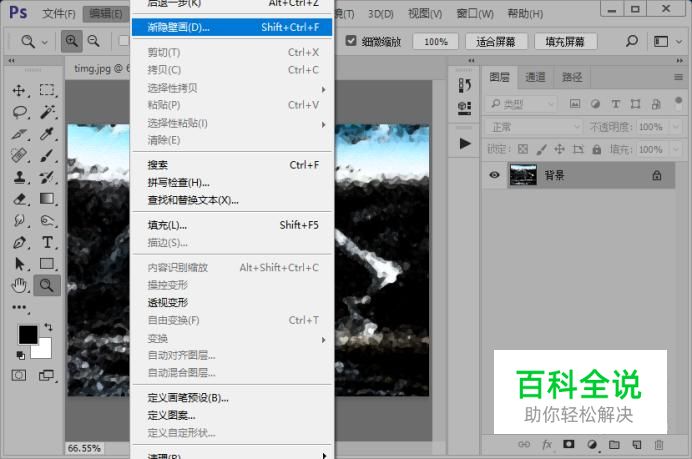Select the Clone Stamp tool
Viewport: 692px width, 459px height.
(19, 177)
